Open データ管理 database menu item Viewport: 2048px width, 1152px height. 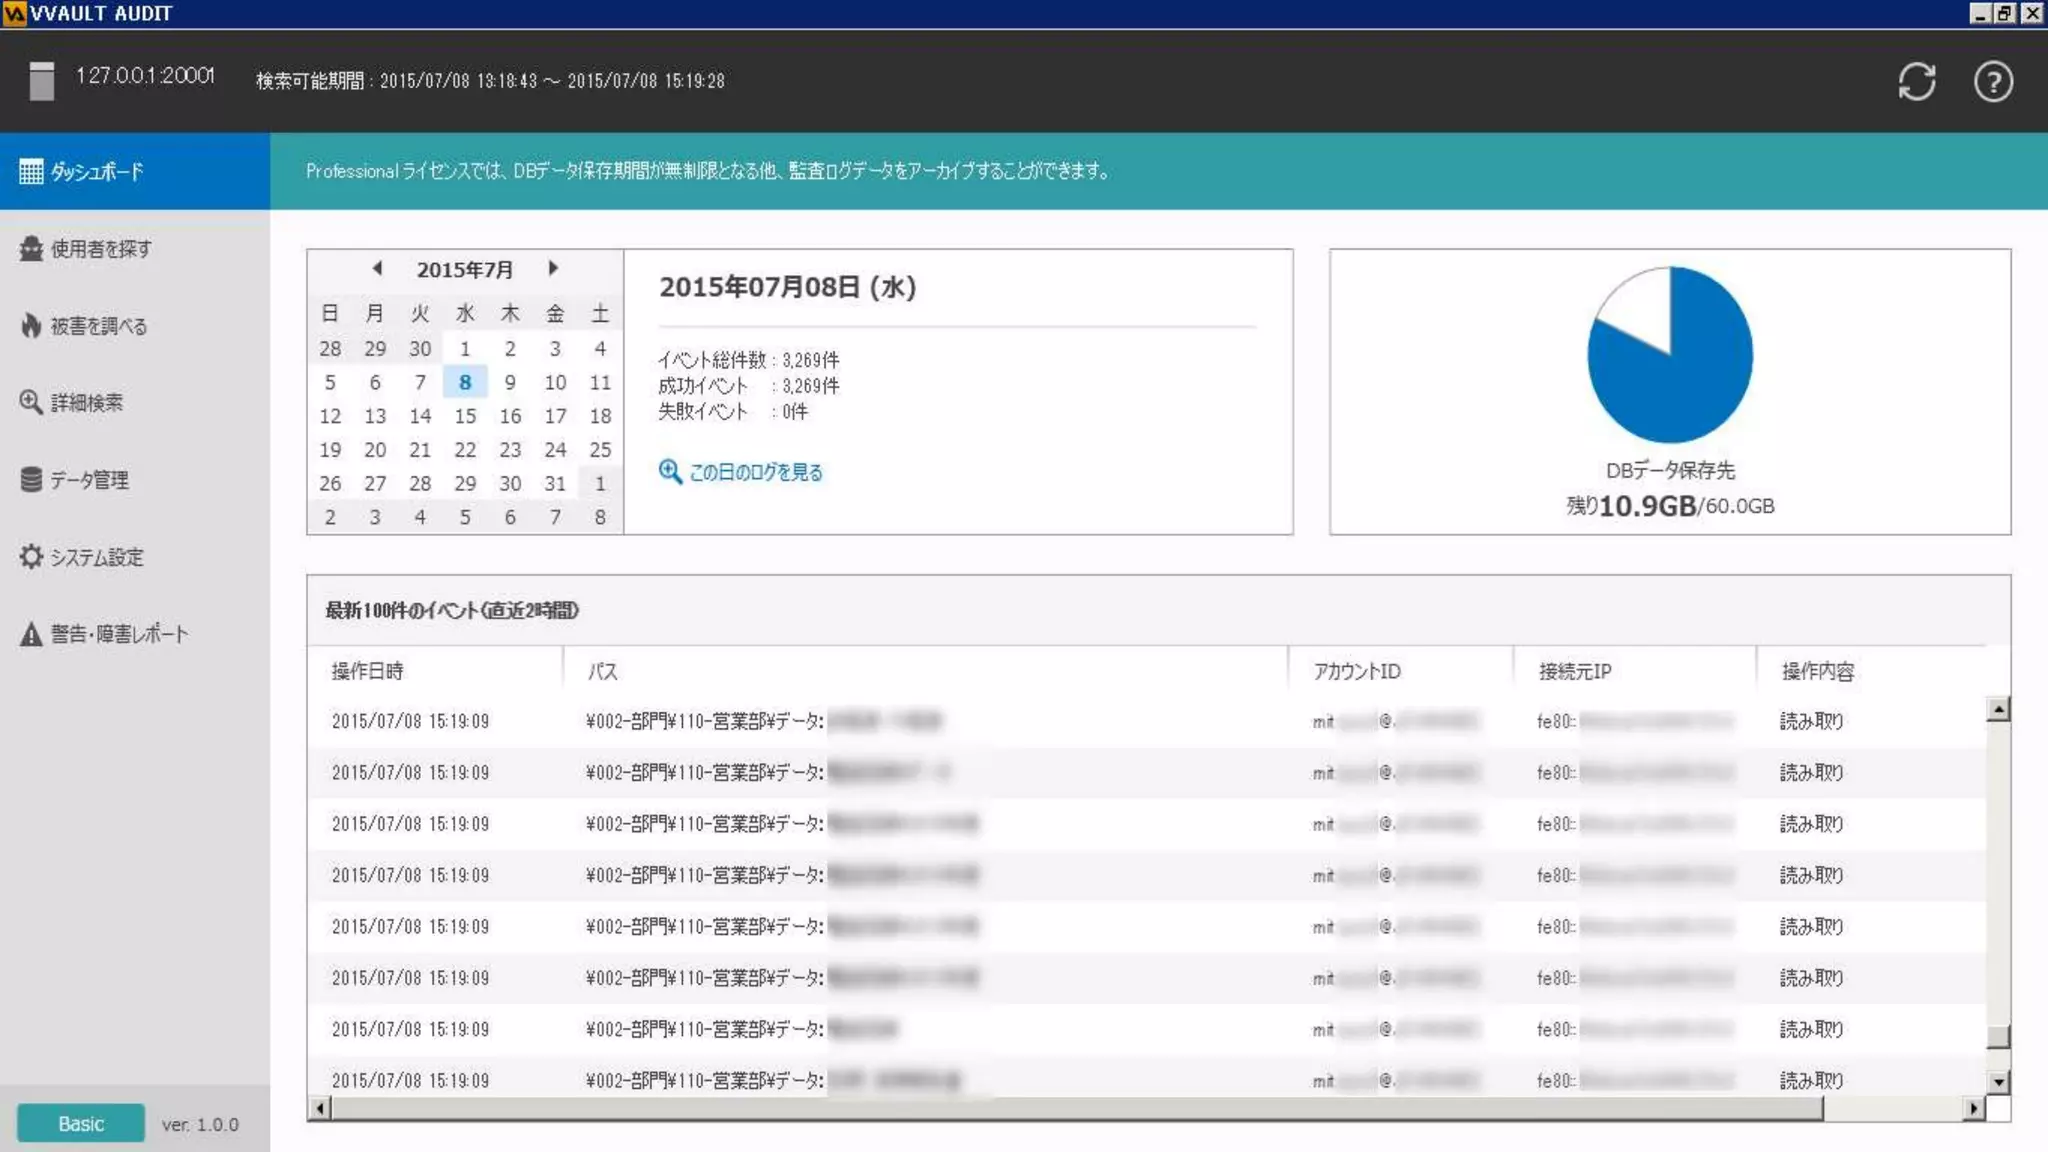point(31,480)
